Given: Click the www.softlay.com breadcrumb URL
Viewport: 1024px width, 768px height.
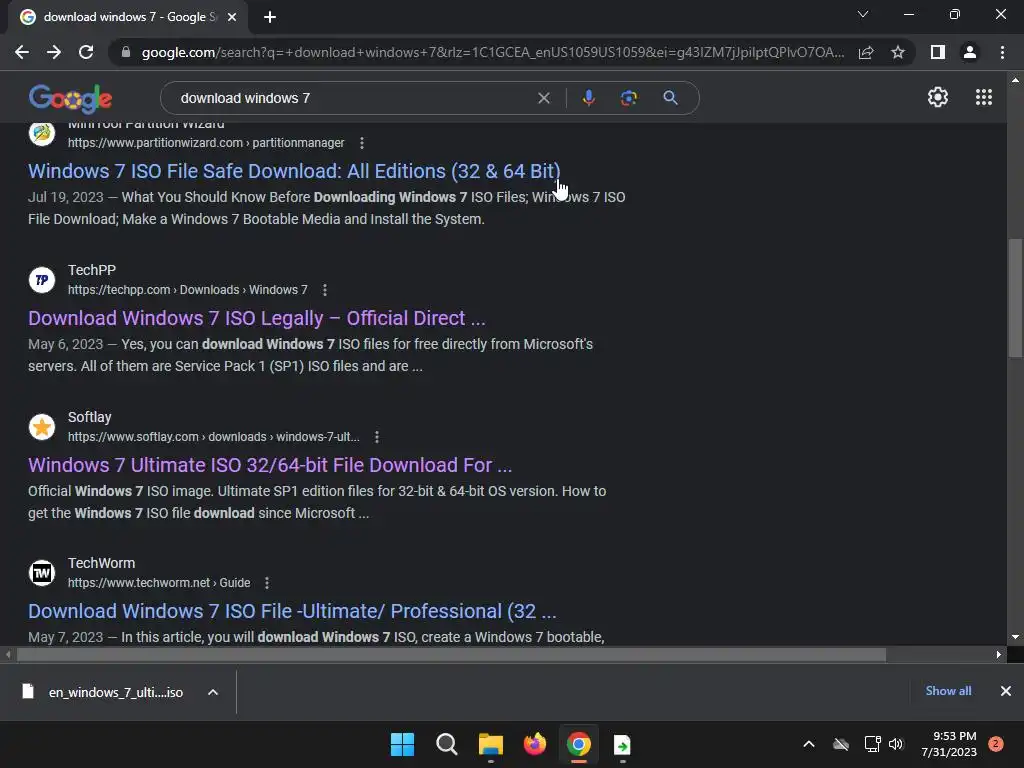Looking at the screenshot, I should point(214,437).
